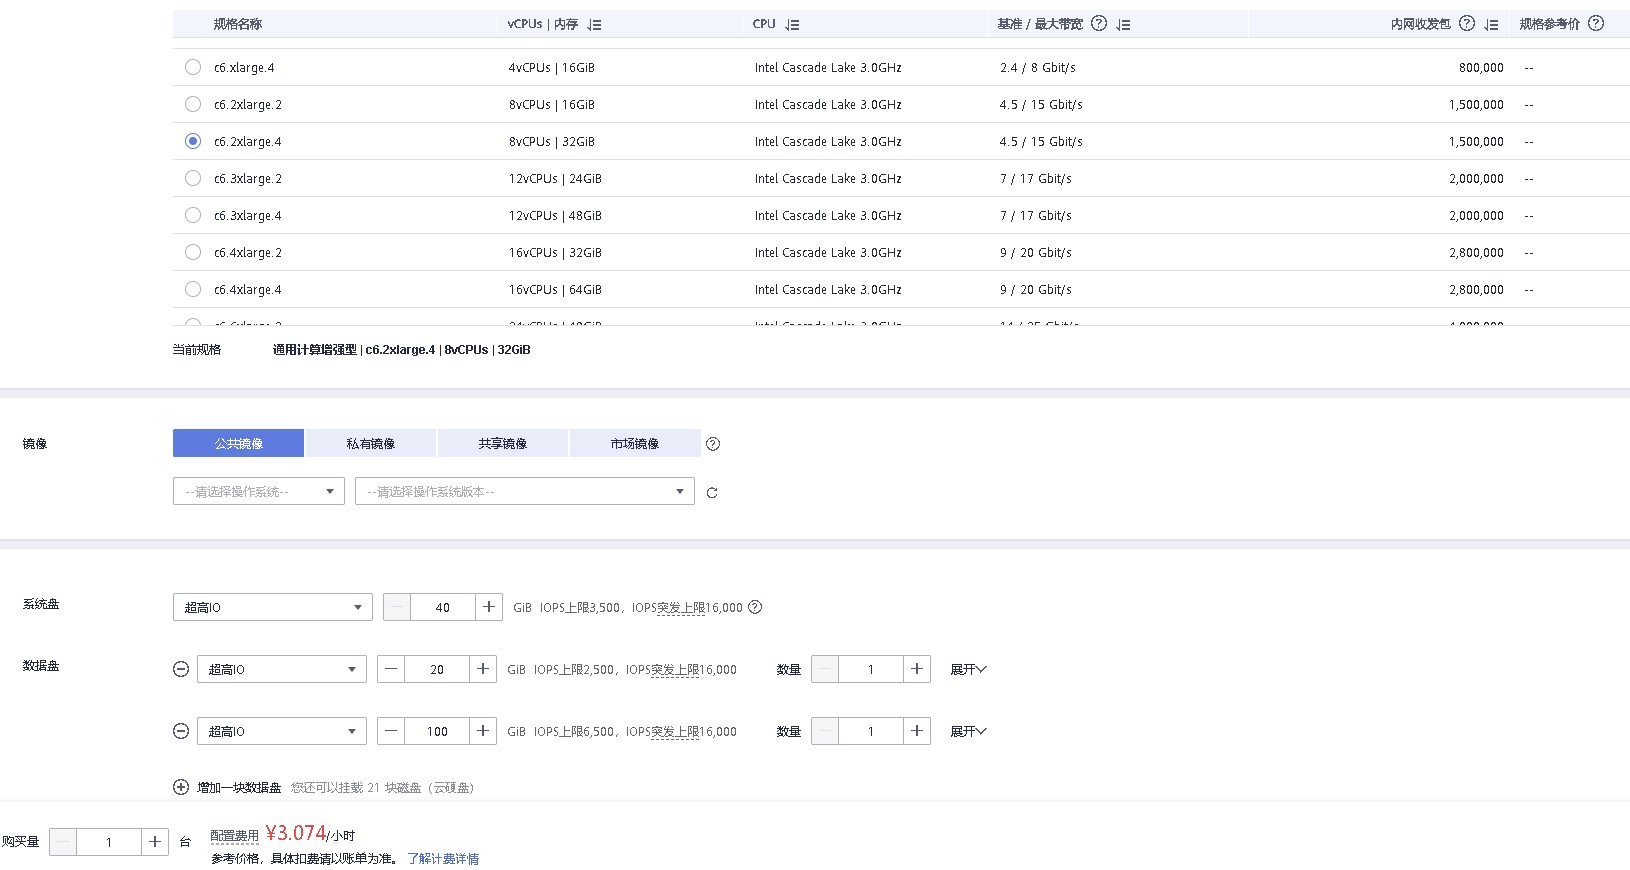Image resolution: width=1630 pixels, height=870 pixels.
Task: Sort by CPU column
Action: point(793,25)
